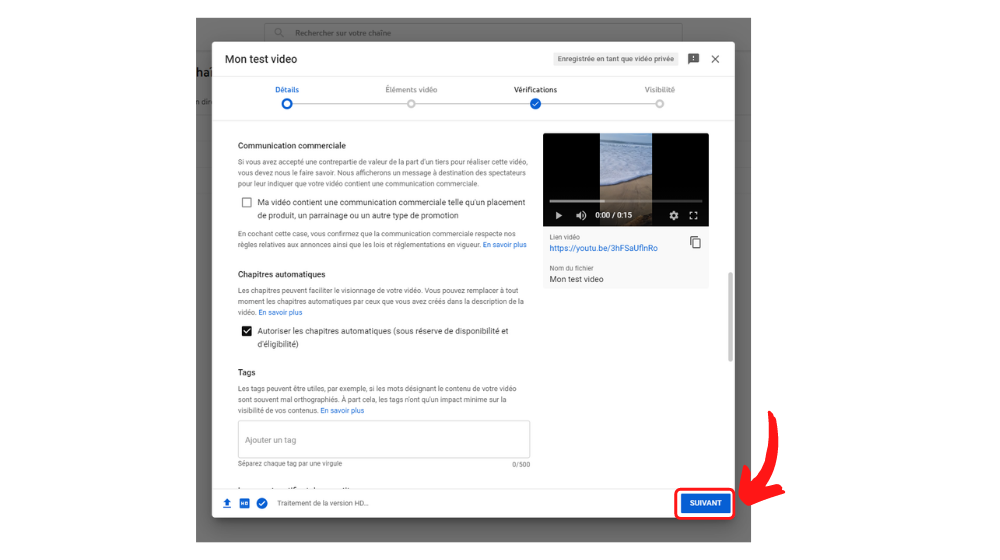Click the Chapitres automatiques heading
This screenshot has width=1000, height=560.
click(281, 274)
